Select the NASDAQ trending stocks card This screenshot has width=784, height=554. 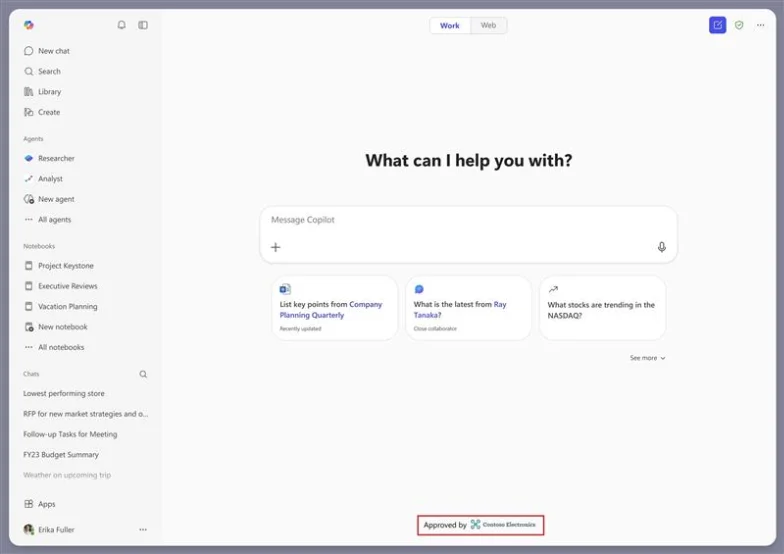coord(602,308)
